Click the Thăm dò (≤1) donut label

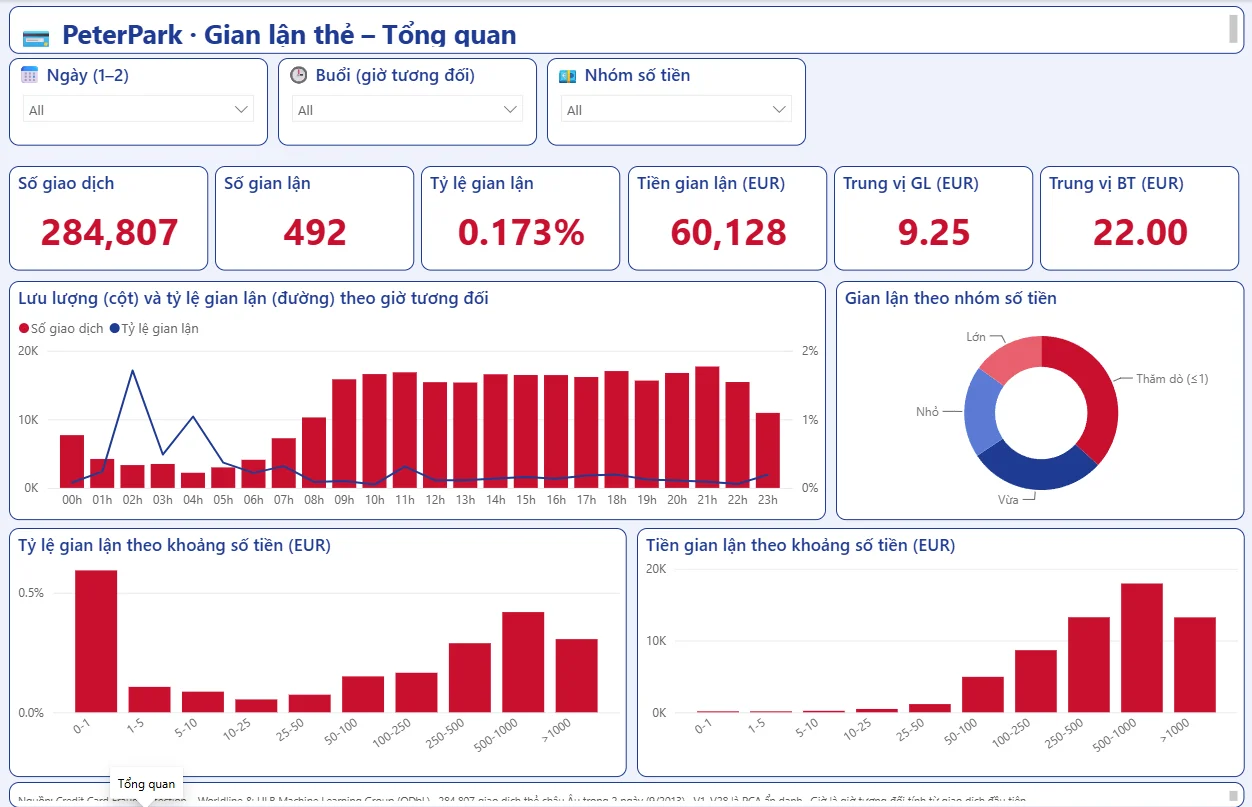click(1172, 379)
